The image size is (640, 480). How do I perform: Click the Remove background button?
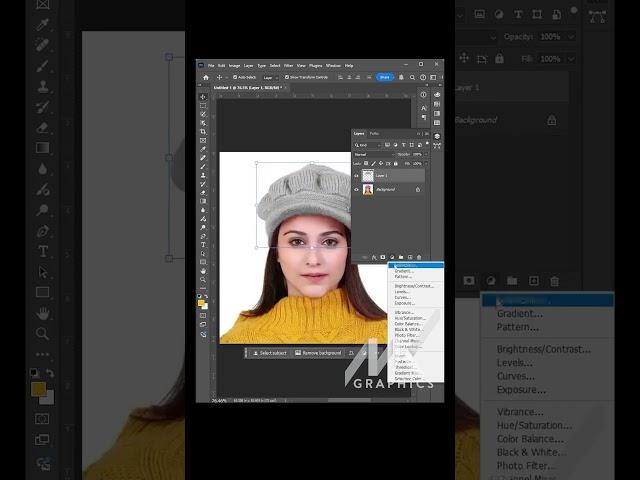[318, 353]
